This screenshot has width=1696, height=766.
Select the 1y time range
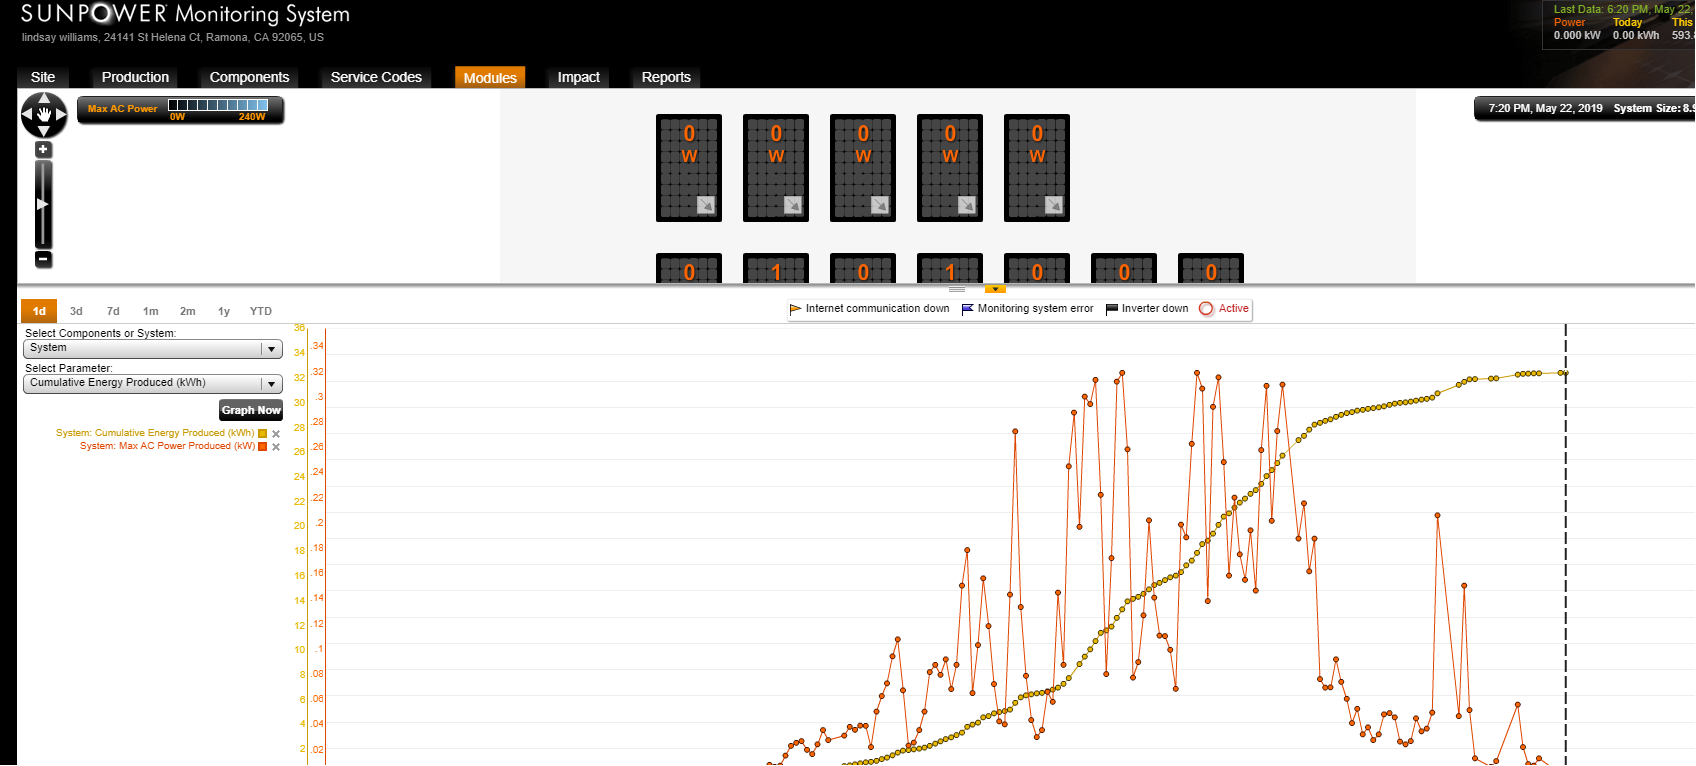[x=224, y=311]
